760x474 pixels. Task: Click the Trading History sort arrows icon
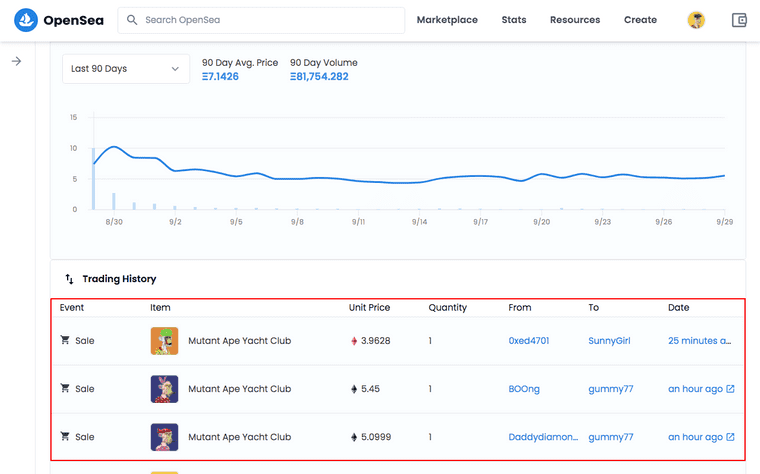click(69, 279)
